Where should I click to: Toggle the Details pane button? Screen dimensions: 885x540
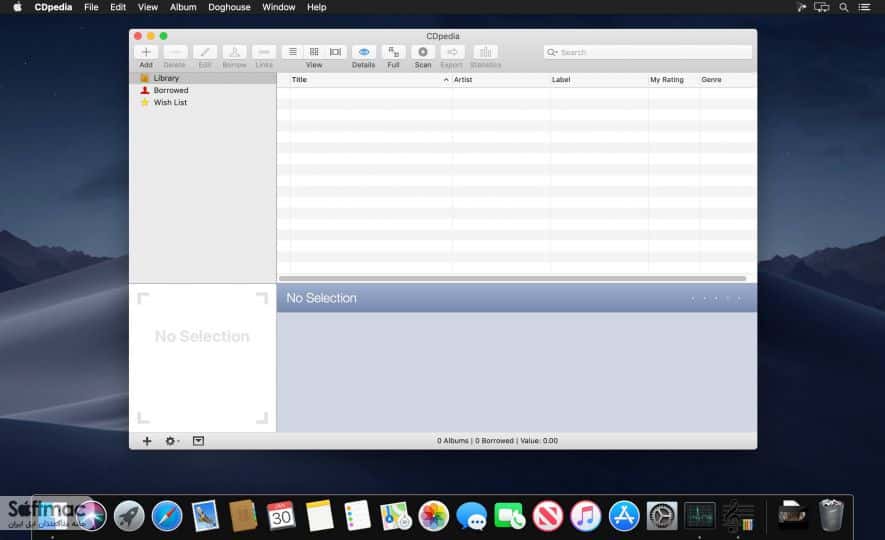[363, 52]
